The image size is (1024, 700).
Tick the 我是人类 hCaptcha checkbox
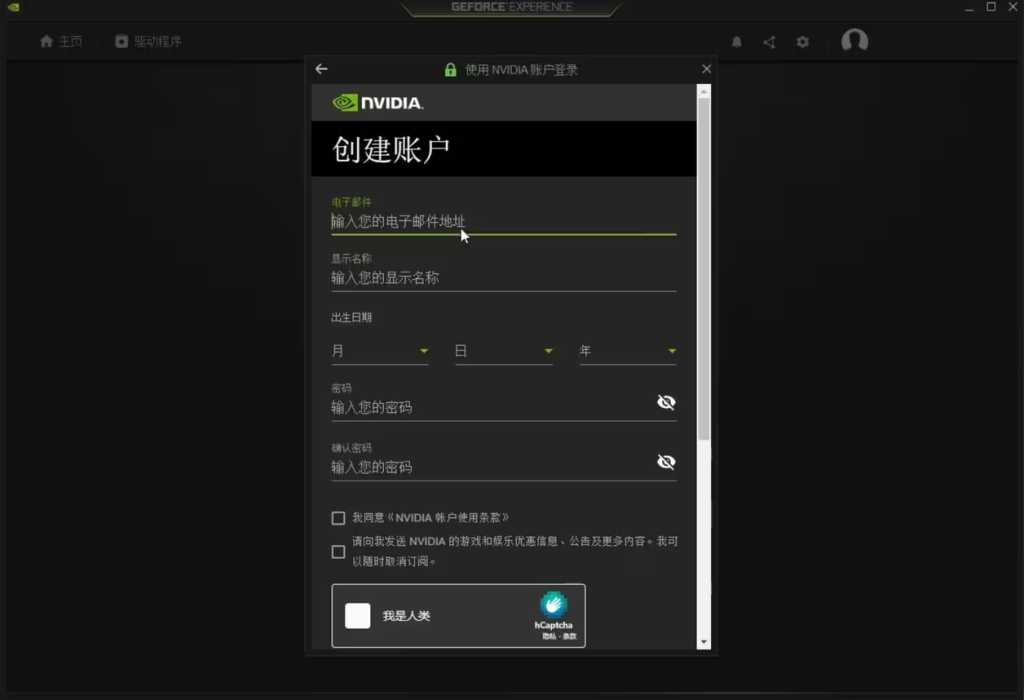[x=357, y=616]
